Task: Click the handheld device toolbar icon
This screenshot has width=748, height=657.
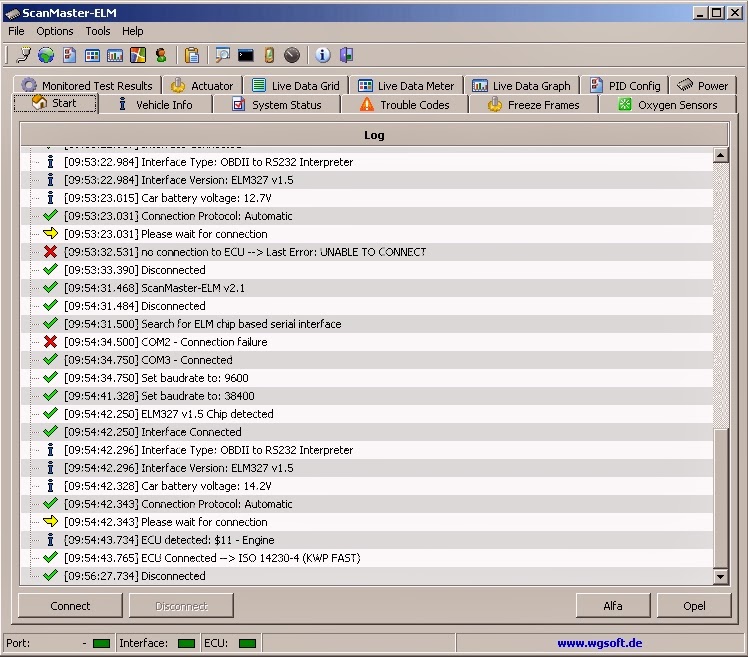Action: click(269, 55)
